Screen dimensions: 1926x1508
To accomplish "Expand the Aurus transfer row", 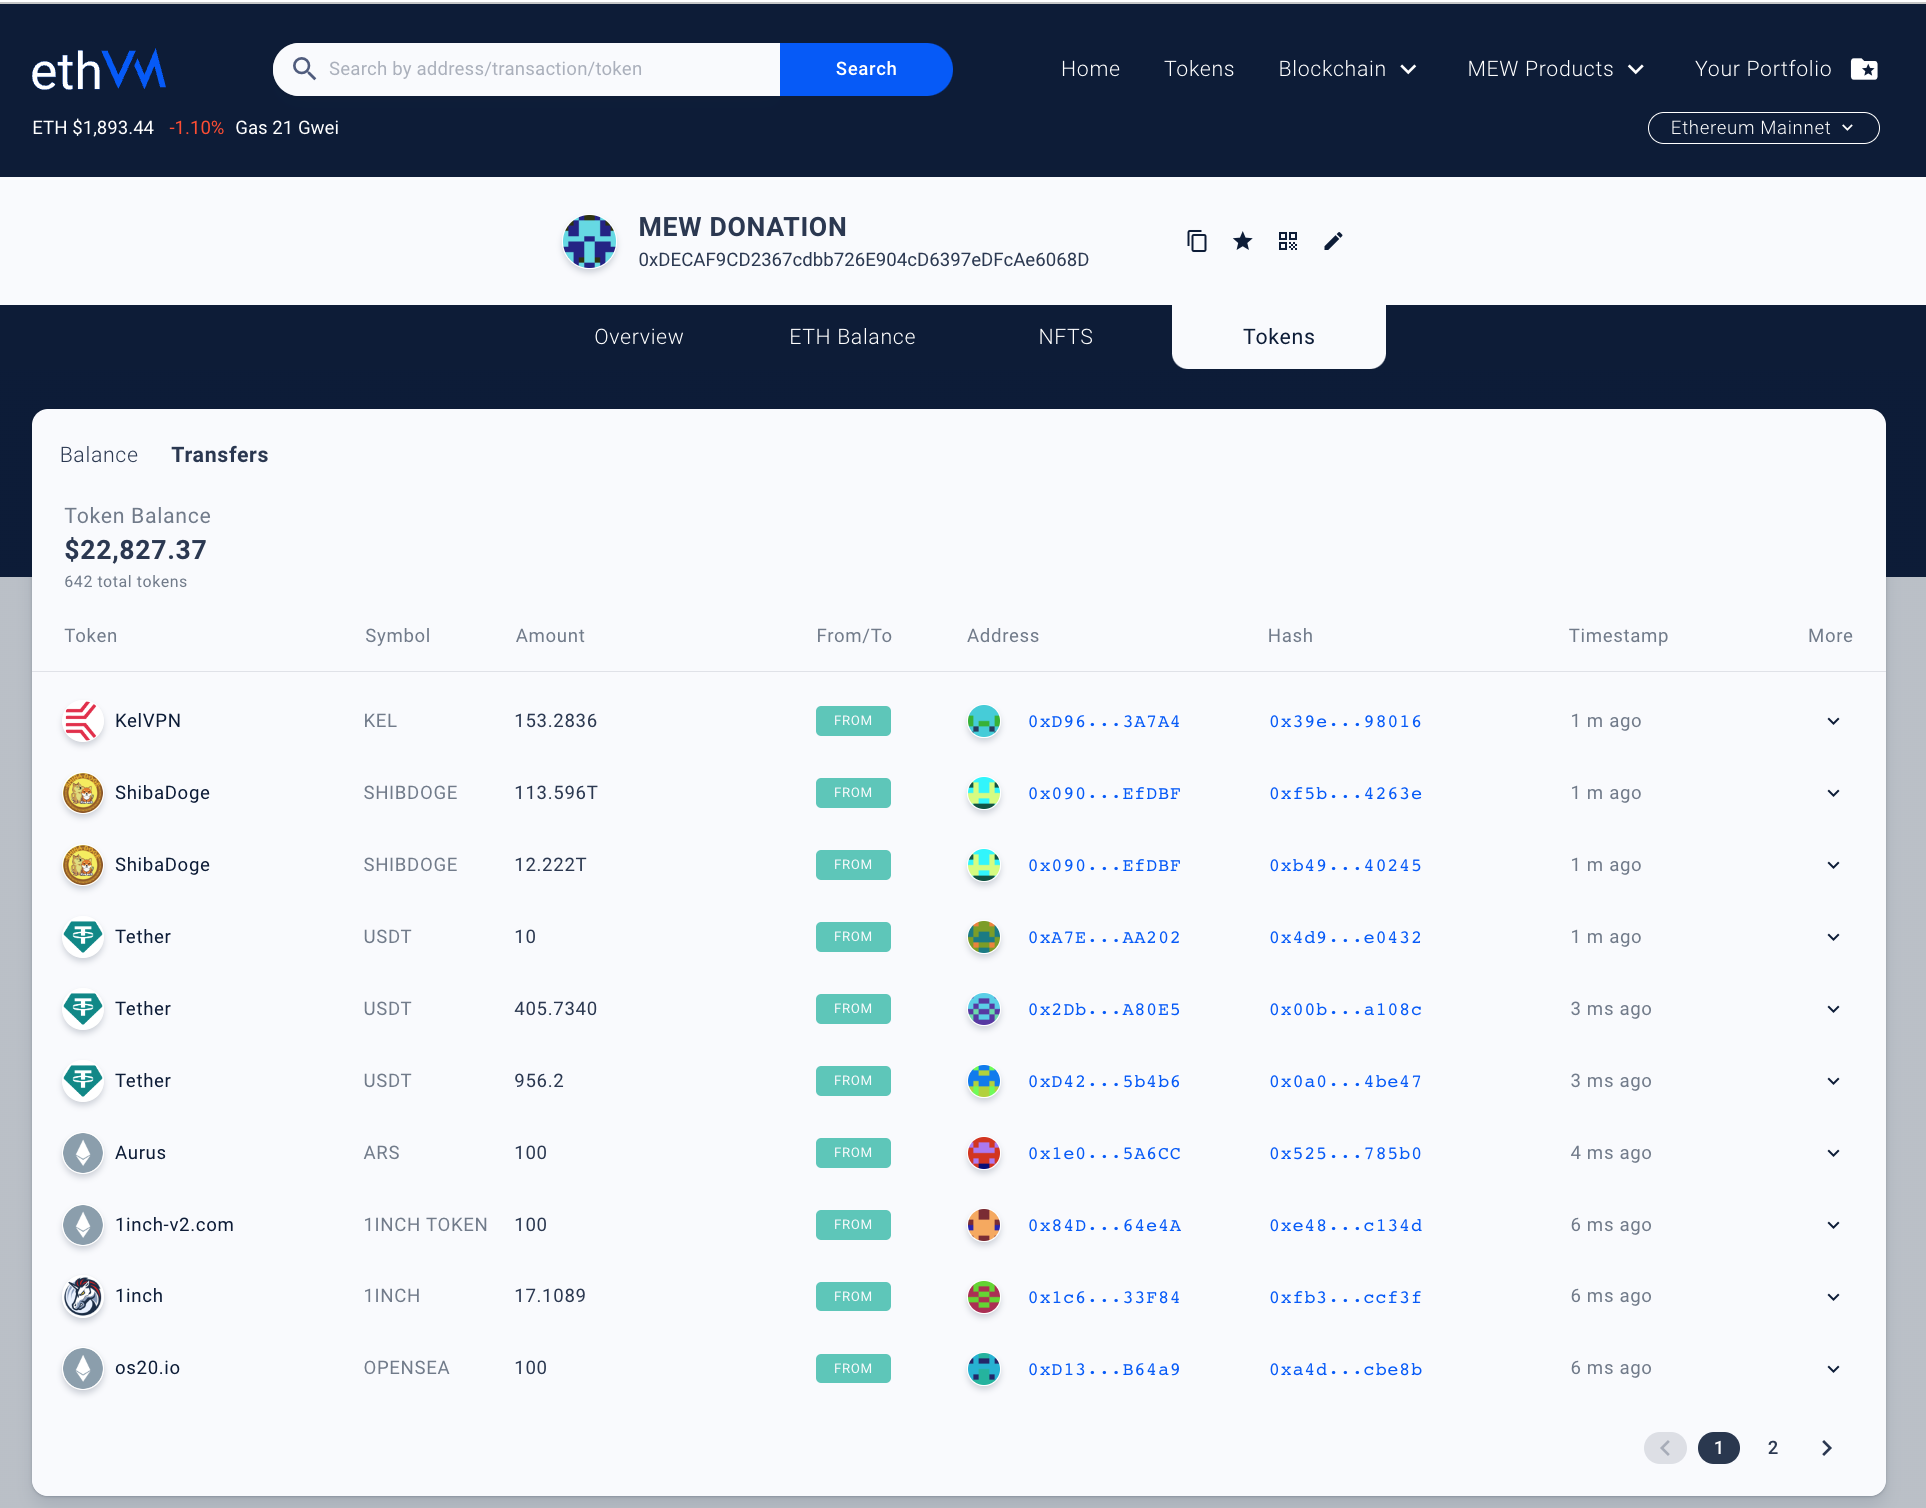I will pyautogui.click(x=1833, y=1153).
